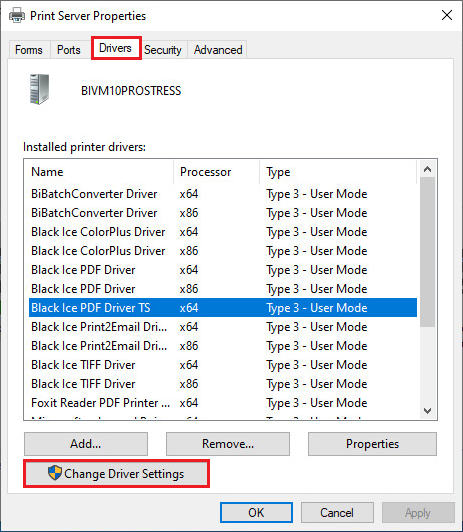Click the BIVM10PROSTRESS server icon
The width and height of the screenshot is (463, 532).
[39, 89]
